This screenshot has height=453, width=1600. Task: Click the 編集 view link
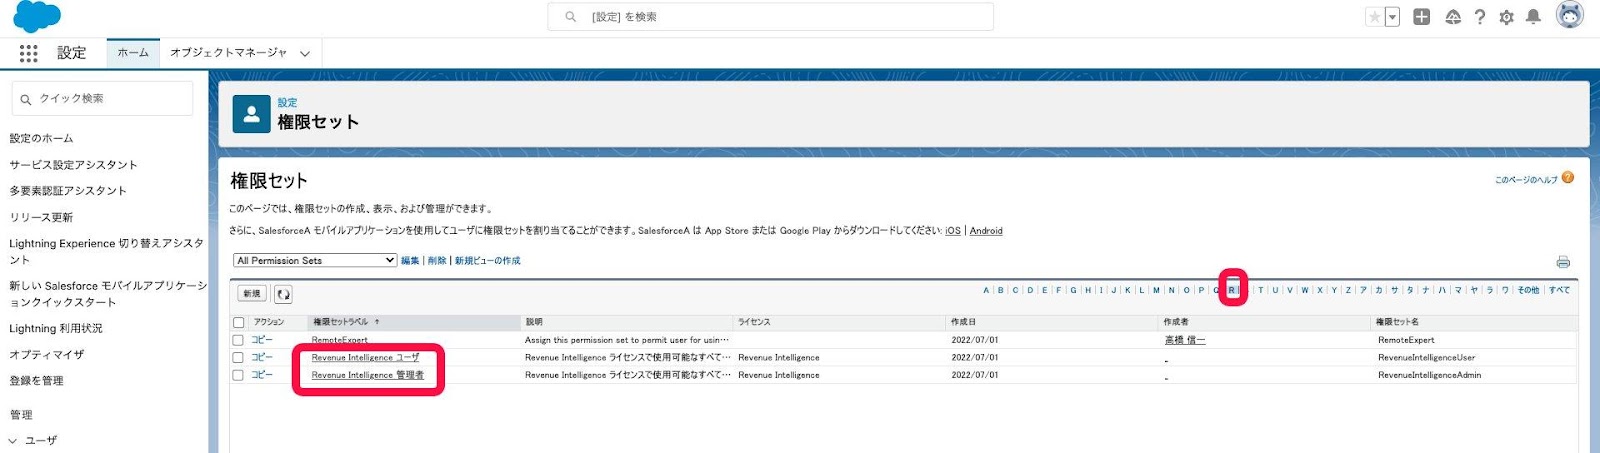point(410,260)
